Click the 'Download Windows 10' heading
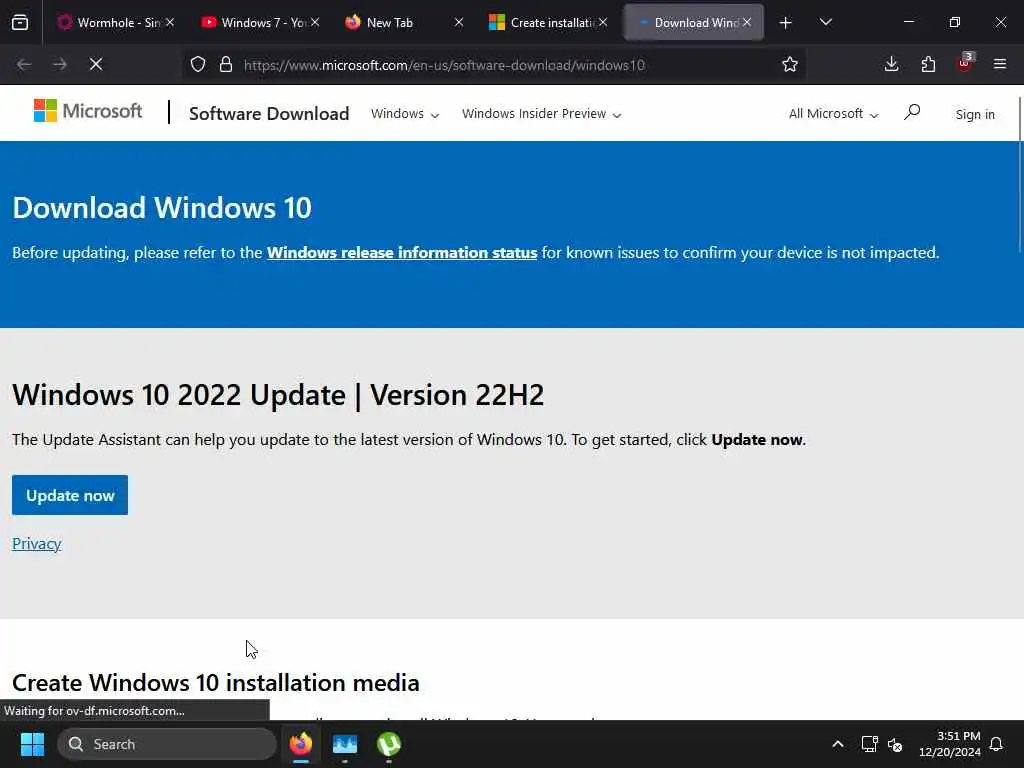Image resolution: width=1024 pixels, height=768 pixels. (x=162, y=208)
